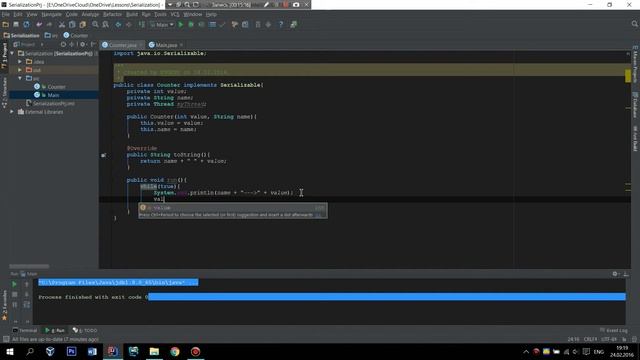Viewport: 640px width, 360px height.
Task: Collapse the src folder node
Action: [20, 78]
